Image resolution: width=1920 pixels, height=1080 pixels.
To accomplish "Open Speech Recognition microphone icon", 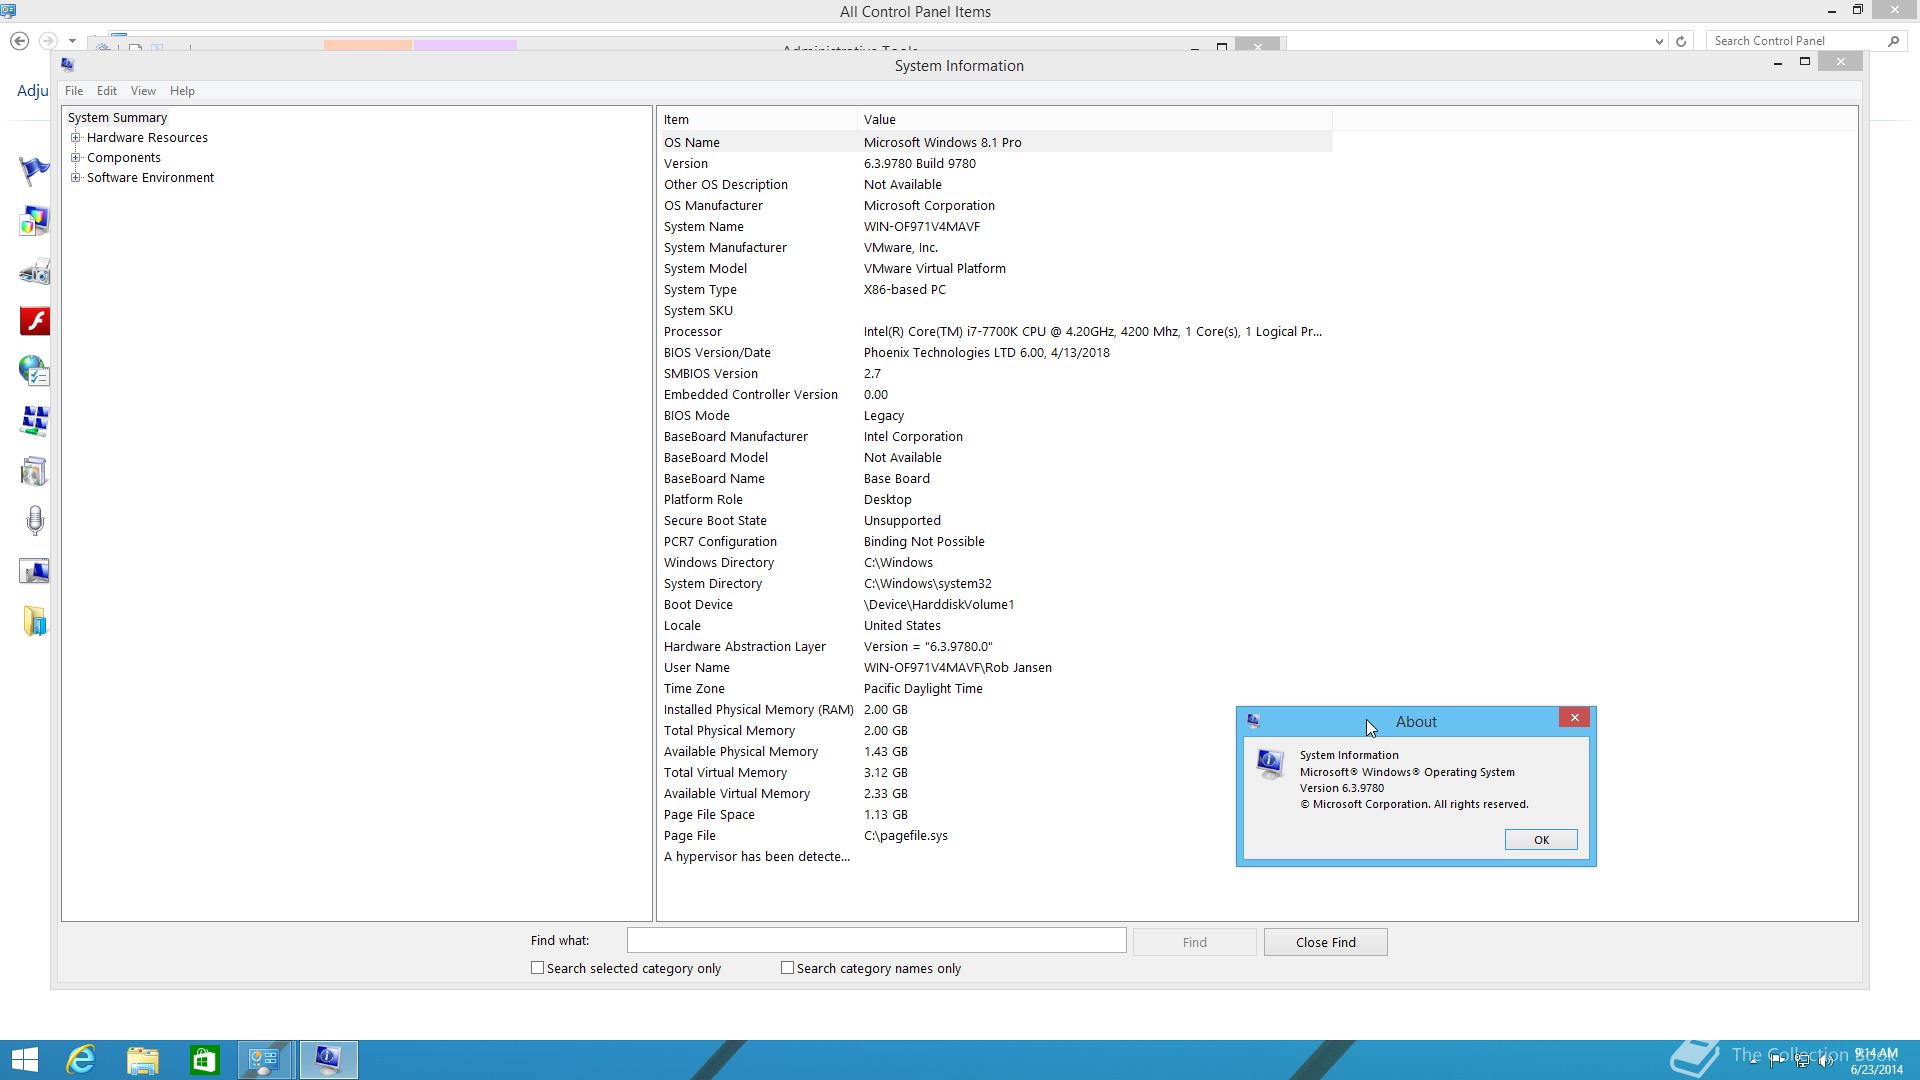I will point(34,521).
